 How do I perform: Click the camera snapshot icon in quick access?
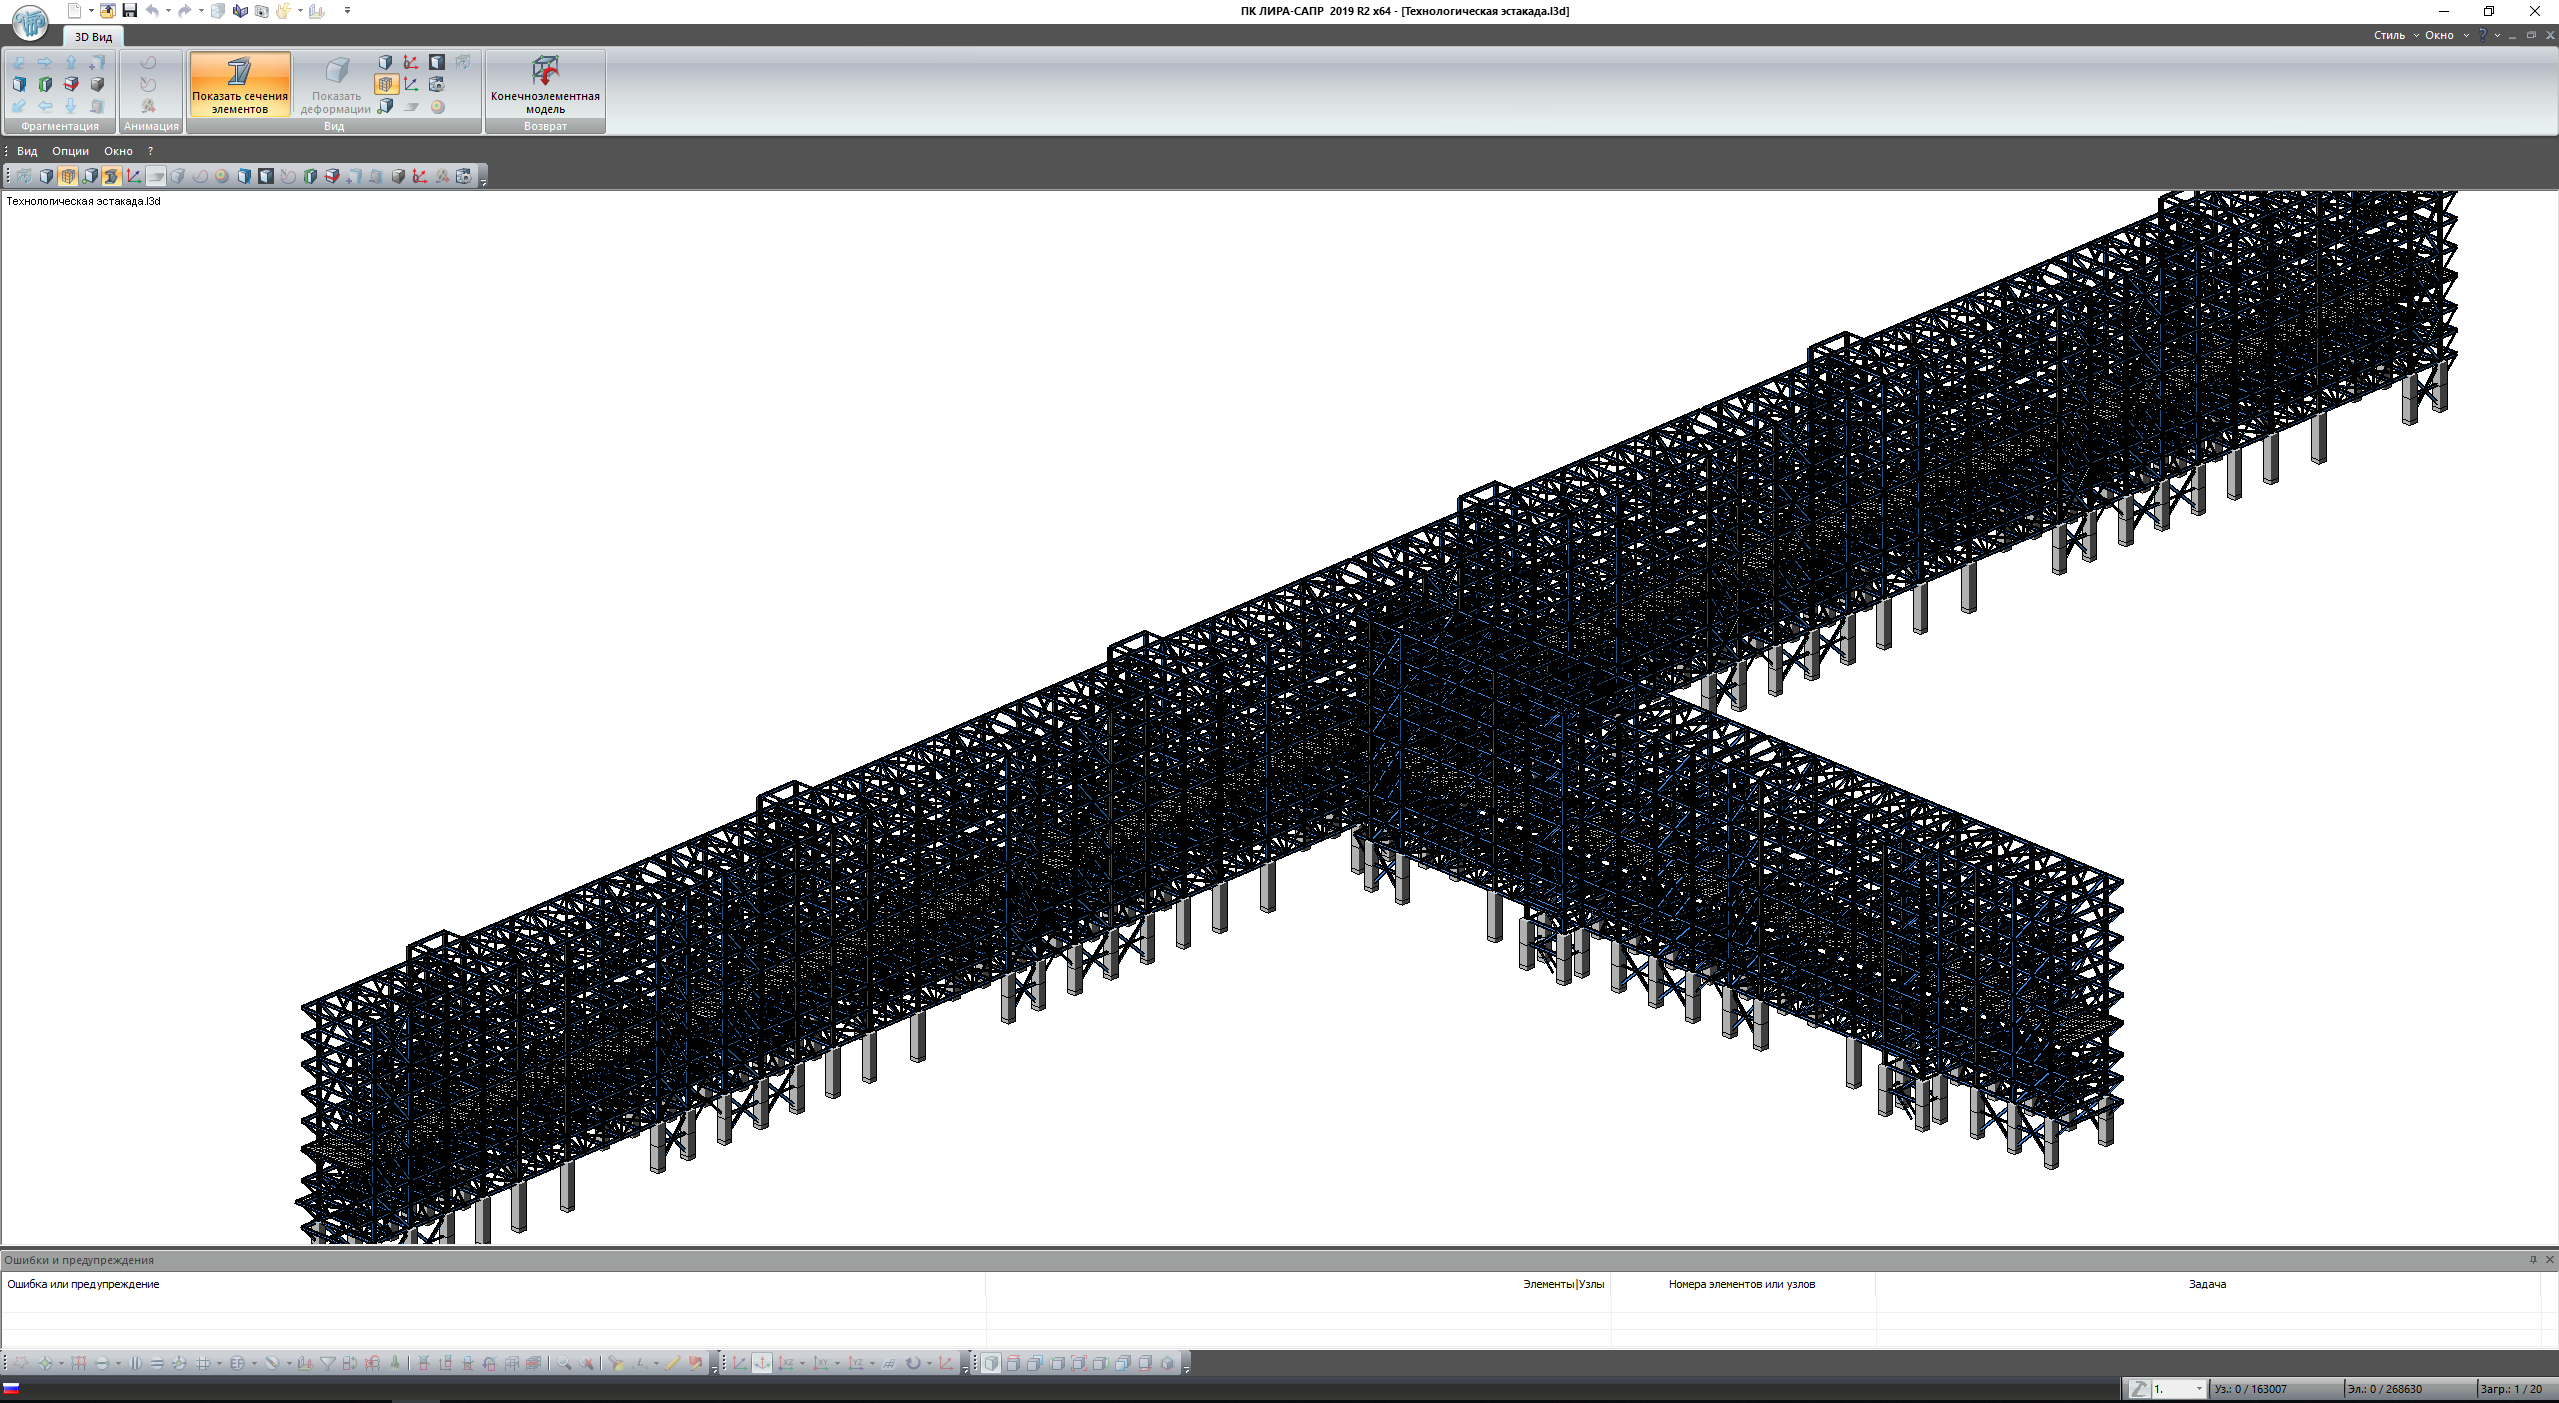tap(262, 11)
